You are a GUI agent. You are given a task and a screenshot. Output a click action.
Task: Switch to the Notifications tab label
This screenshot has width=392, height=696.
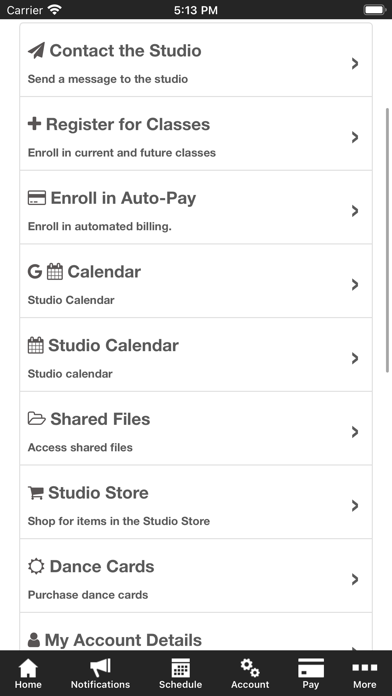tap(100, 684)
